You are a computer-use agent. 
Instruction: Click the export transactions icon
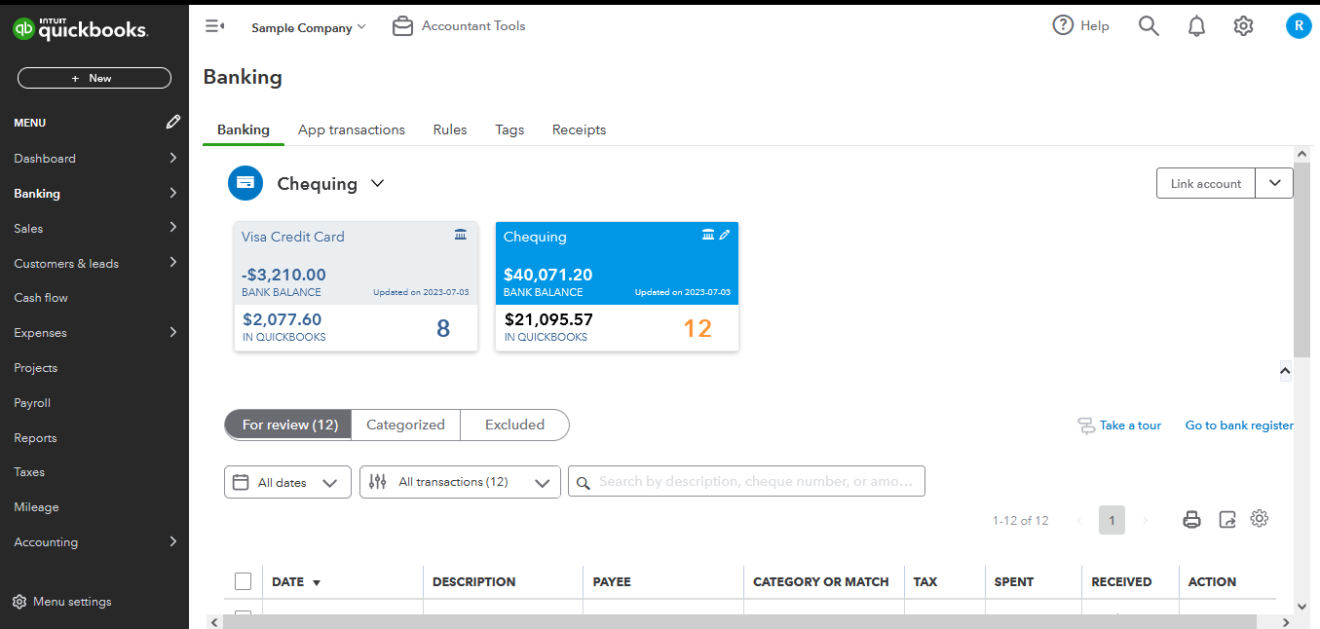[1227, 519]
